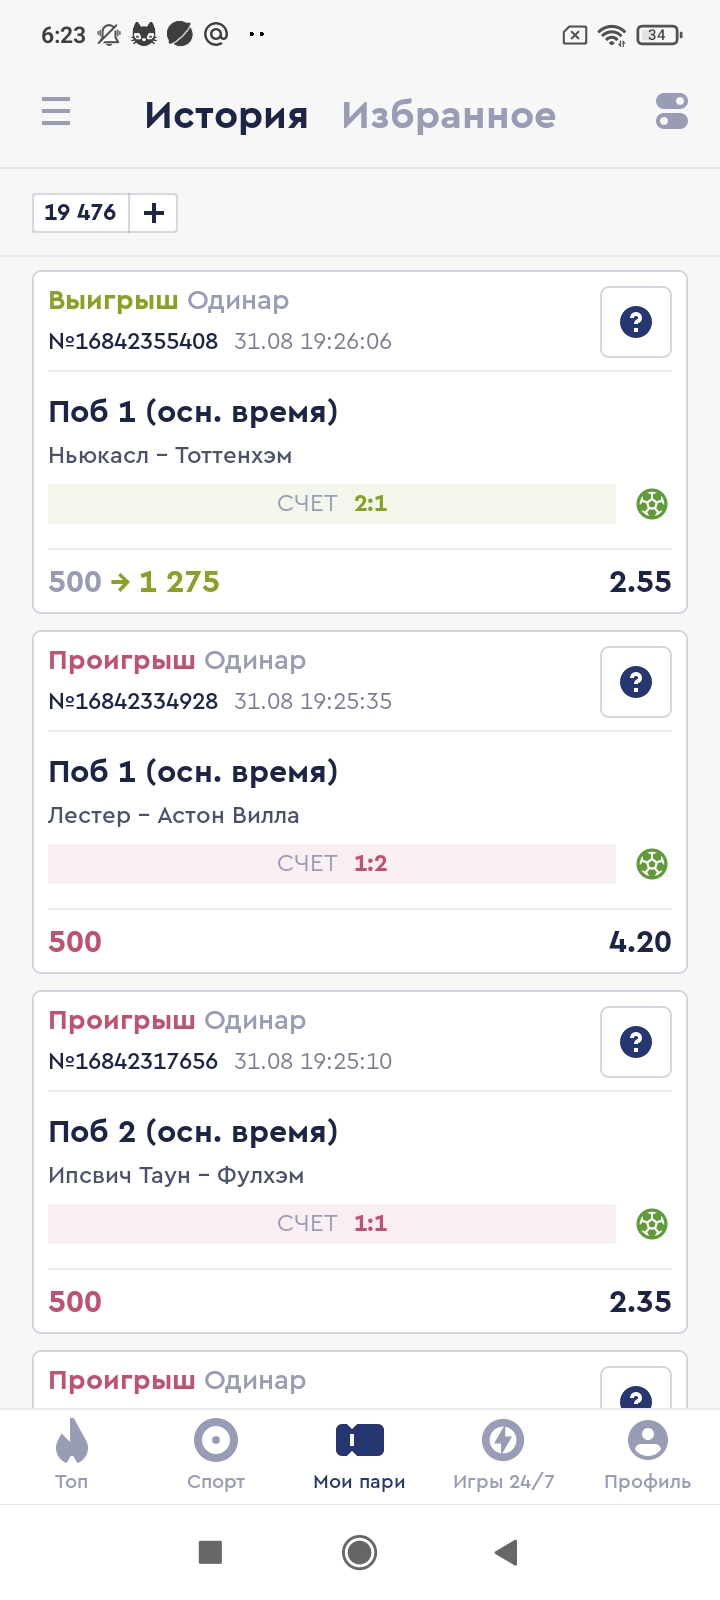Open help for bet №16842355408
Image resolution: width=720 pixels, height=1600 pixels.
coord(635,322)
